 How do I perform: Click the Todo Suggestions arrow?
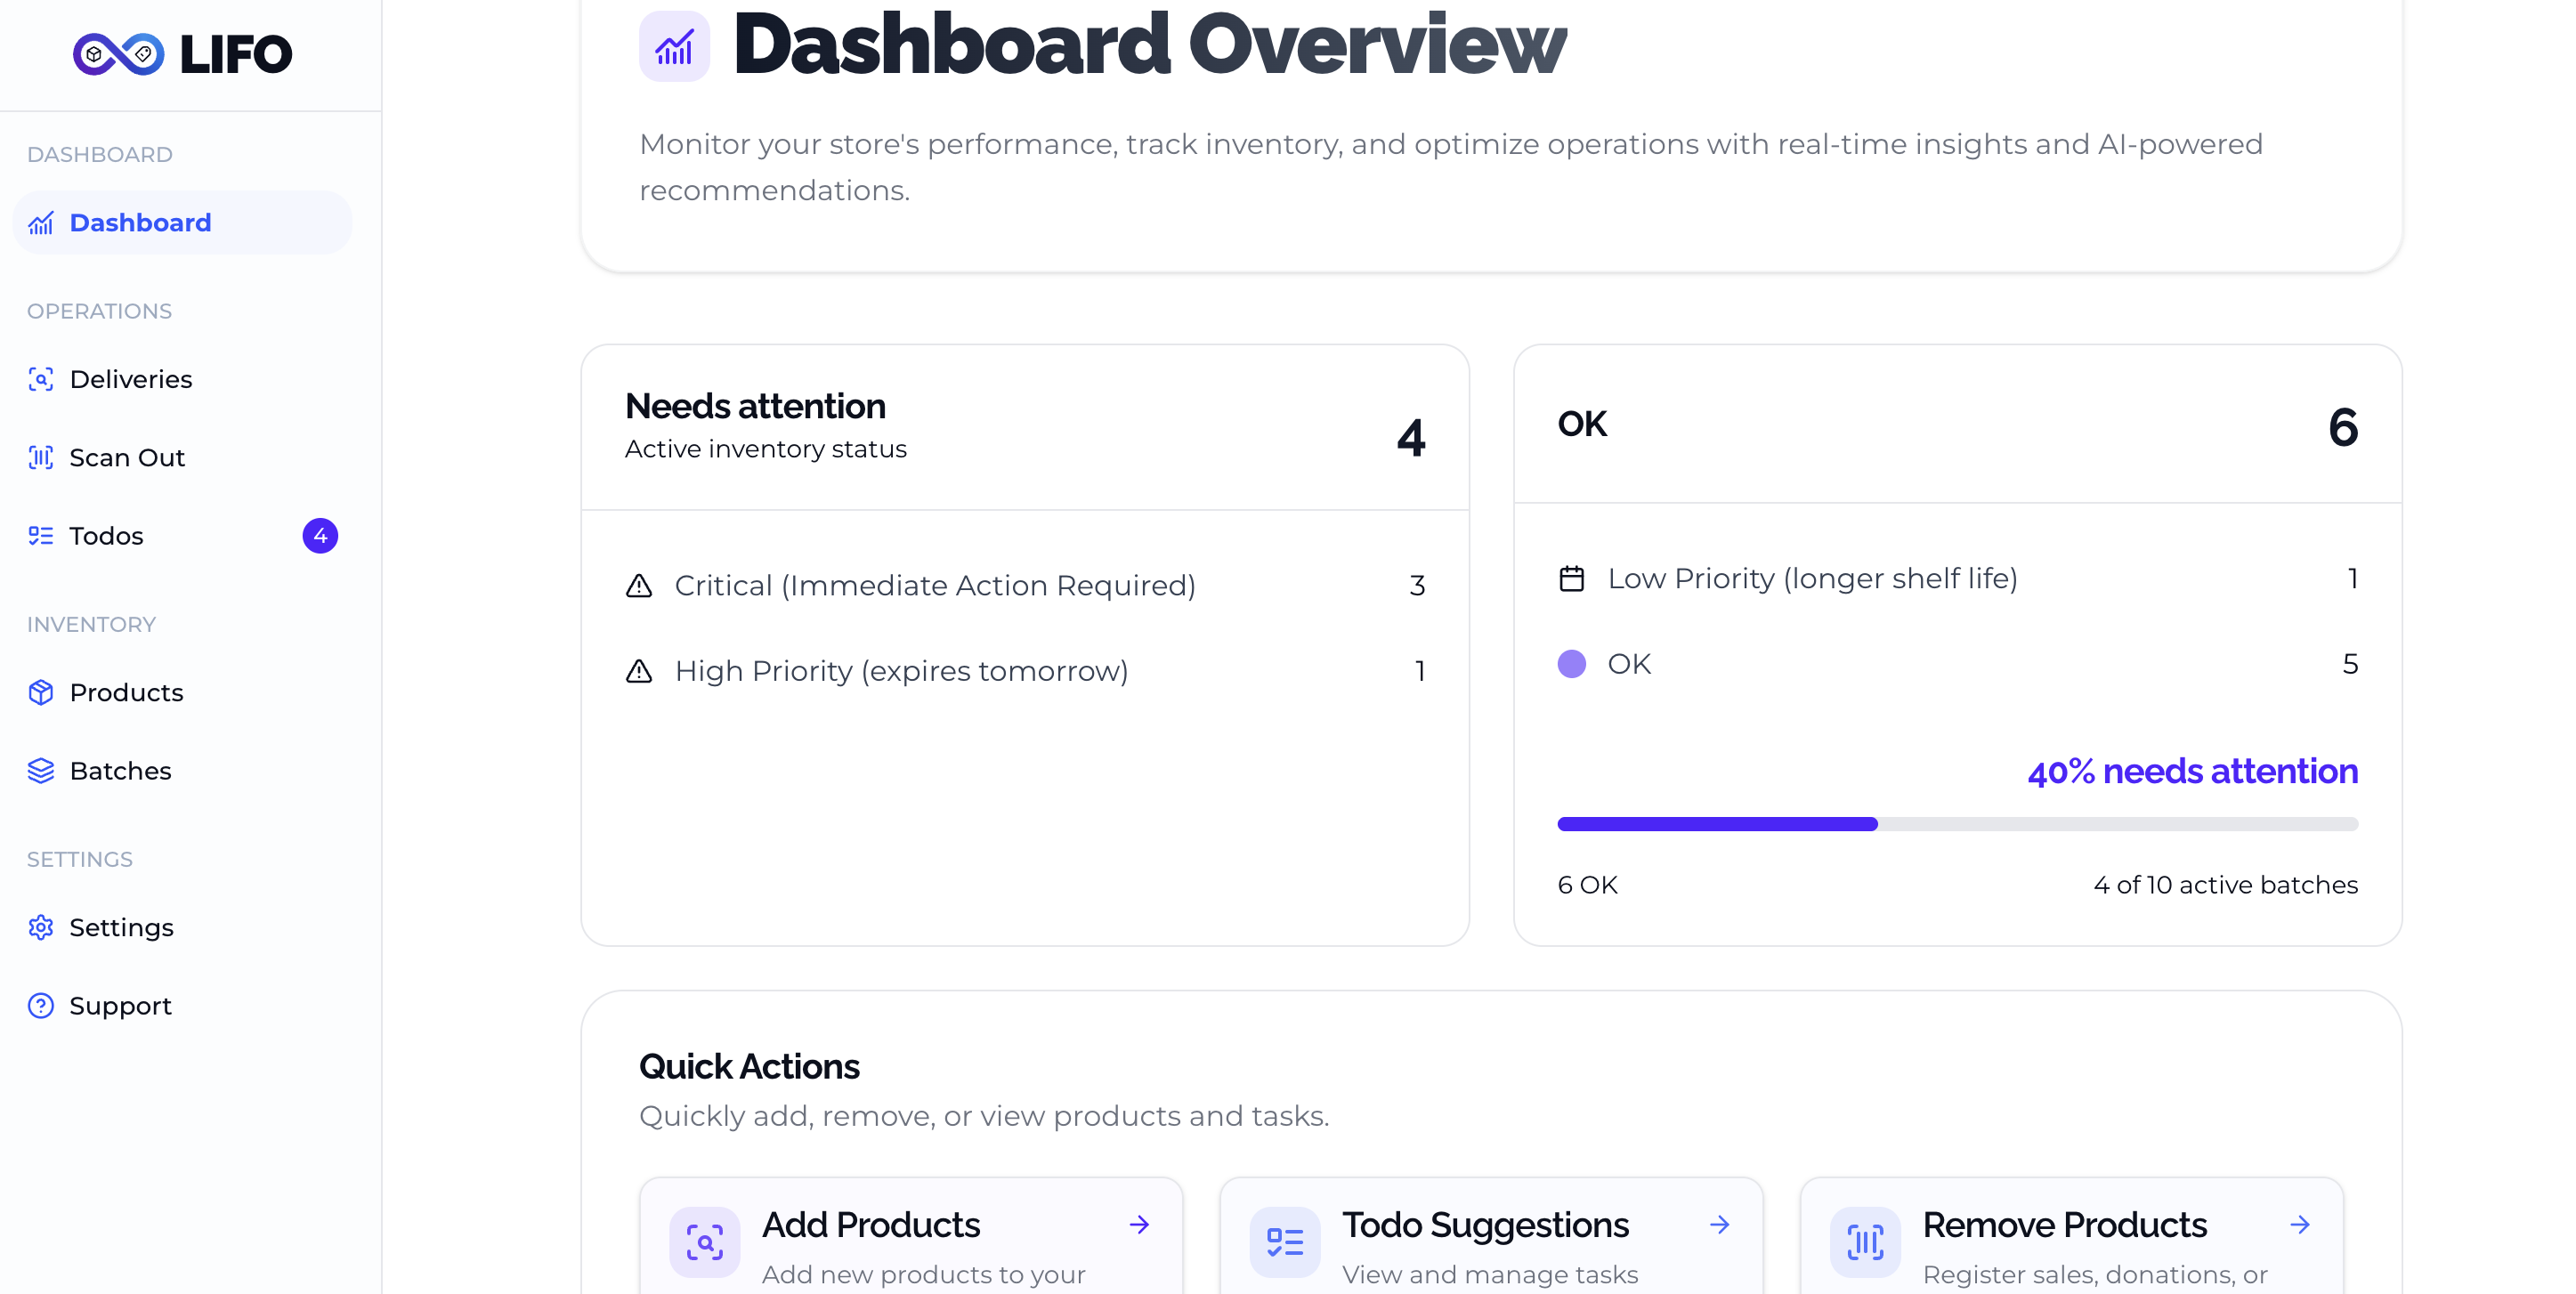[1719, 1224]
